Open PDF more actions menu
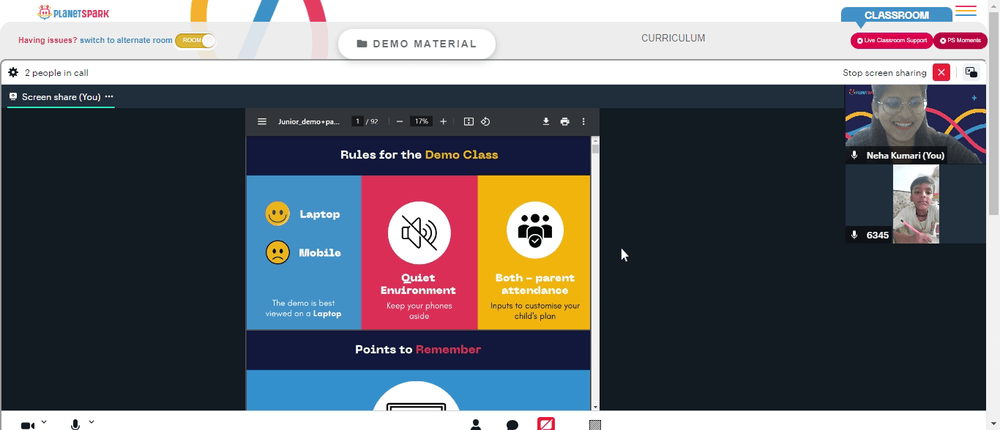Image resolution: width=1000 pixels, height=430 pixels. pyautogui.click(x=583, y=121)
